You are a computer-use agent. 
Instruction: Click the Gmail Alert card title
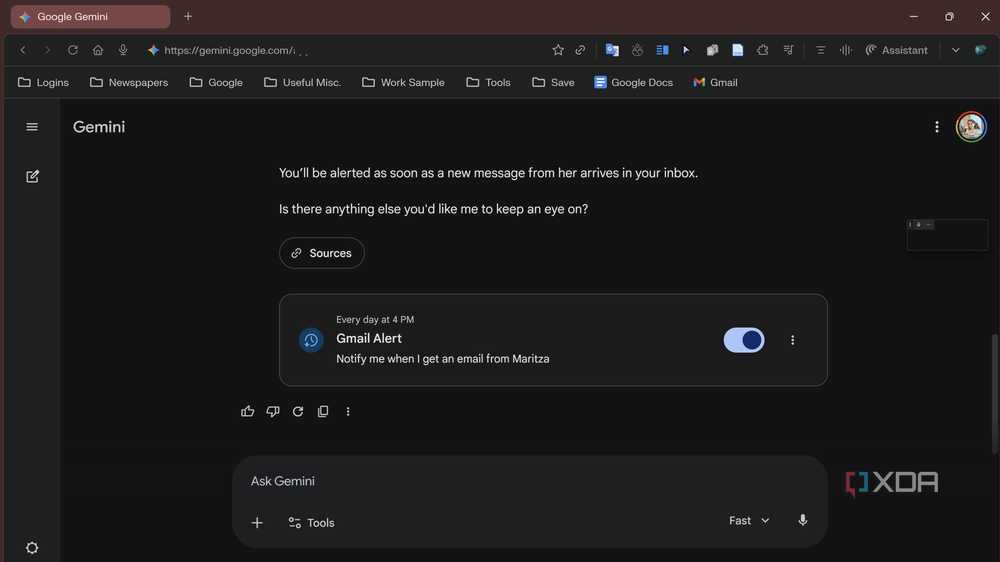[x=369, y=339]
